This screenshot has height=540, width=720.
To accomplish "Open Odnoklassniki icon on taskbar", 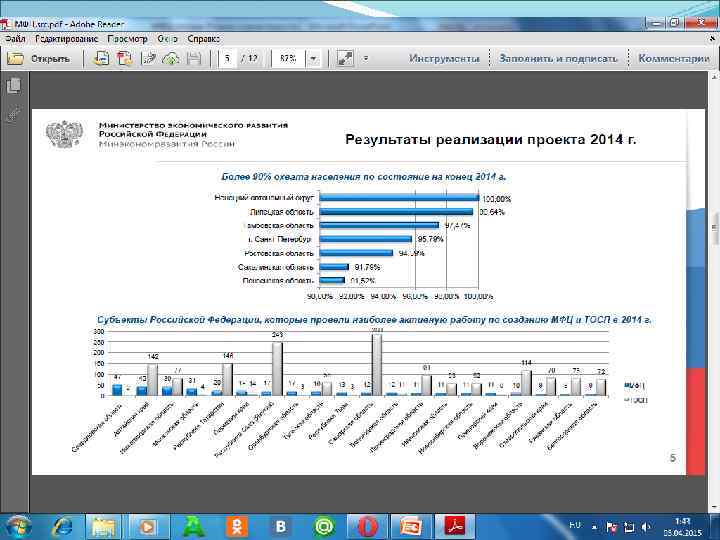I will (237, 527).
